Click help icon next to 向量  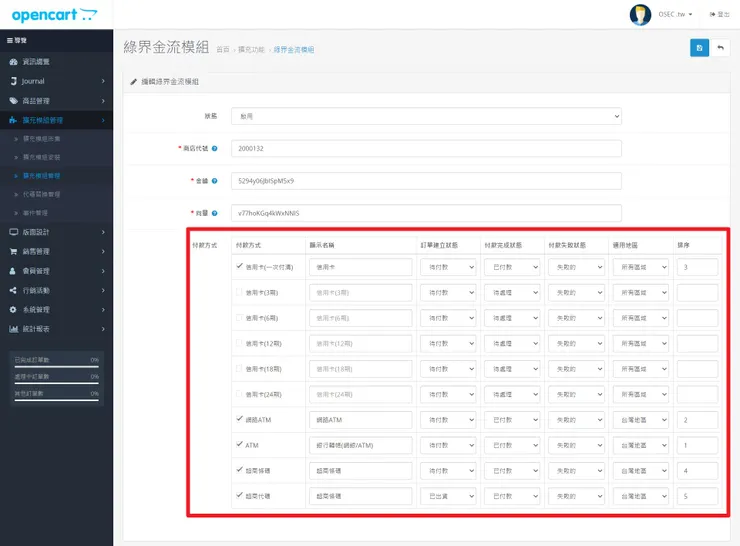point(215,213)
